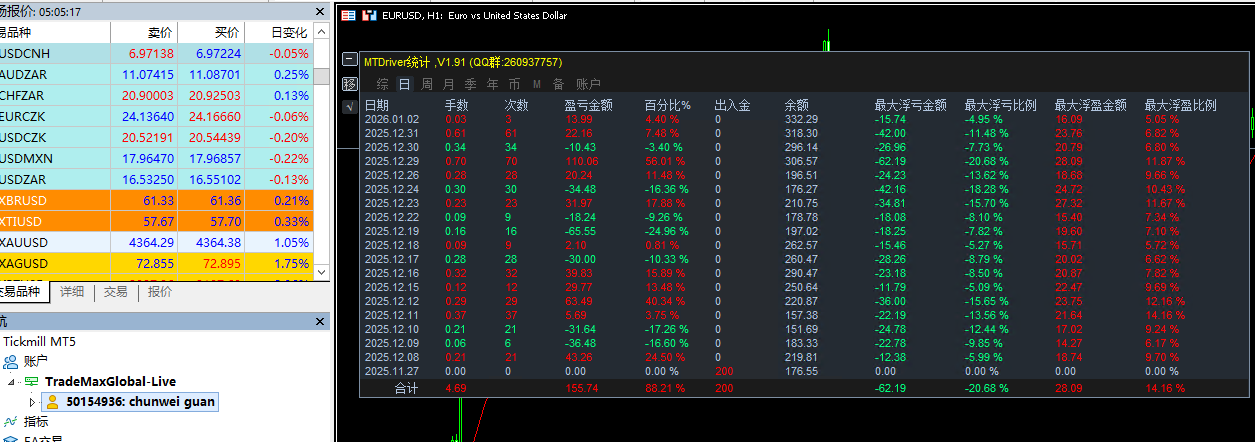
Task: Open the 备 tab in MTDriver panel
Action: 558,85
